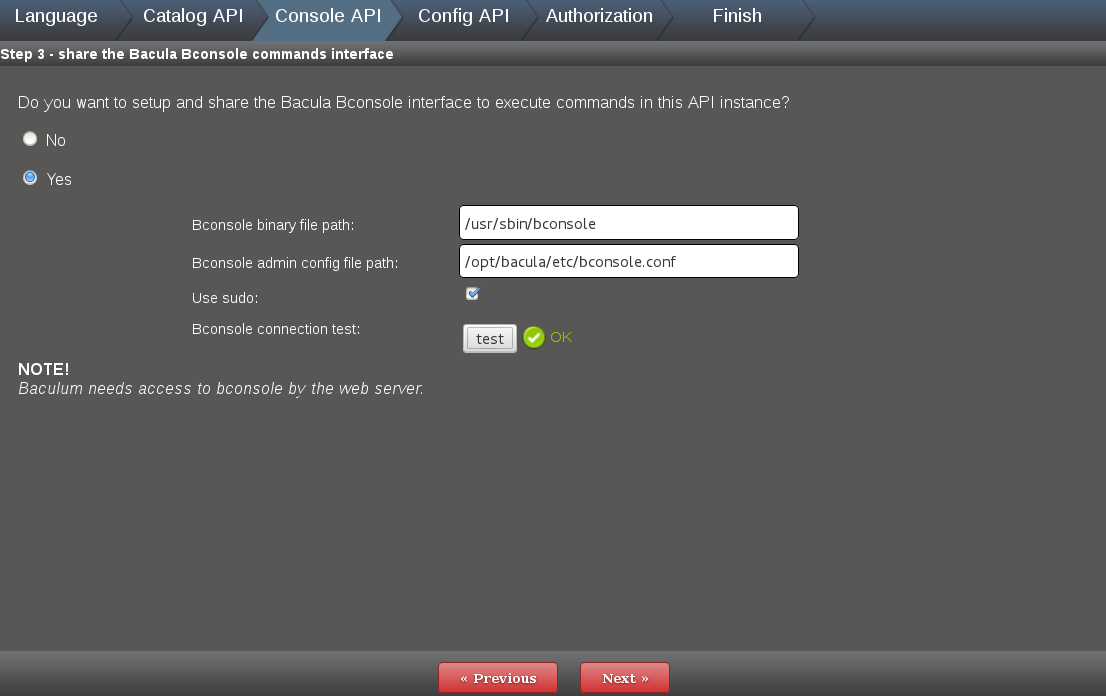Click the green 'OK' status text
The image size is (1106, 696).
click(561, 337)
